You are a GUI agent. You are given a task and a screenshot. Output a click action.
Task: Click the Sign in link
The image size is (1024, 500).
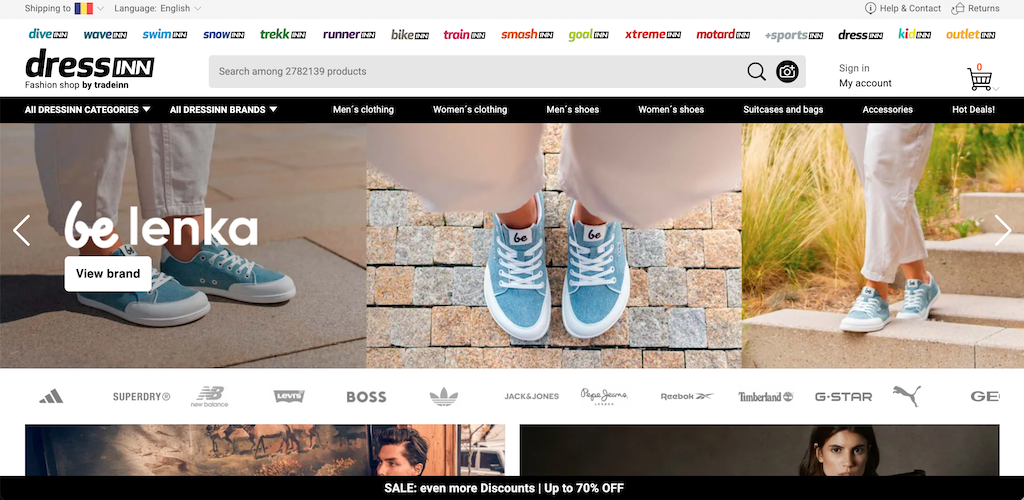(x=854, y=68)
